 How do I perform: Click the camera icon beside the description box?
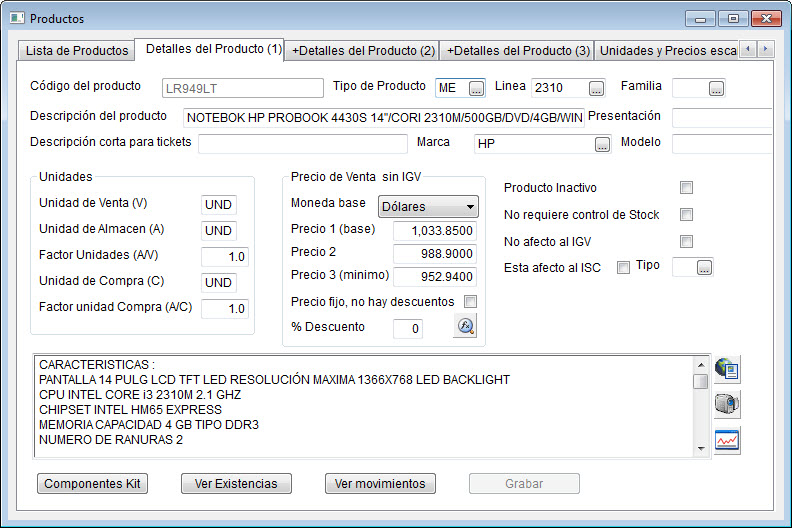point(727,404)
